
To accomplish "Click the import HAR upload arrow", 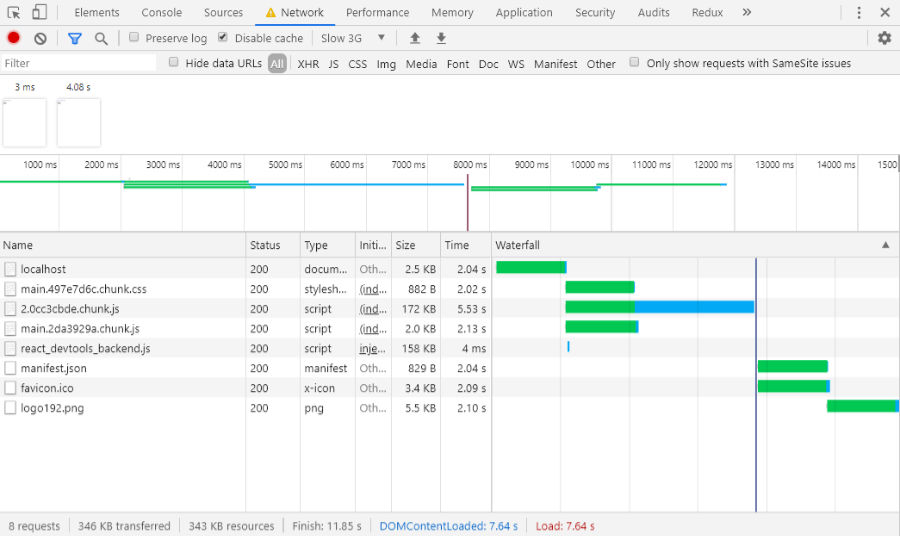I will pos(415,38).
